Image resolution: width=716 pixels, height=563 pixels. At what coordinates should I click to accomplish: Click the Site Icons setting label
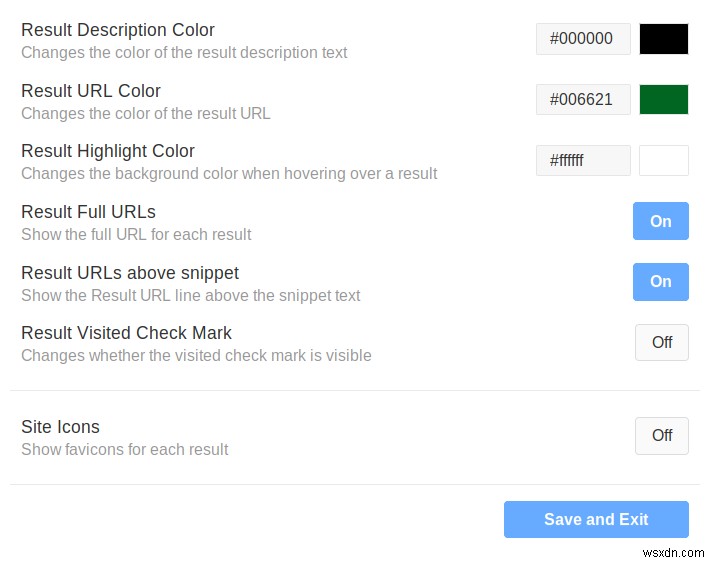60,427
